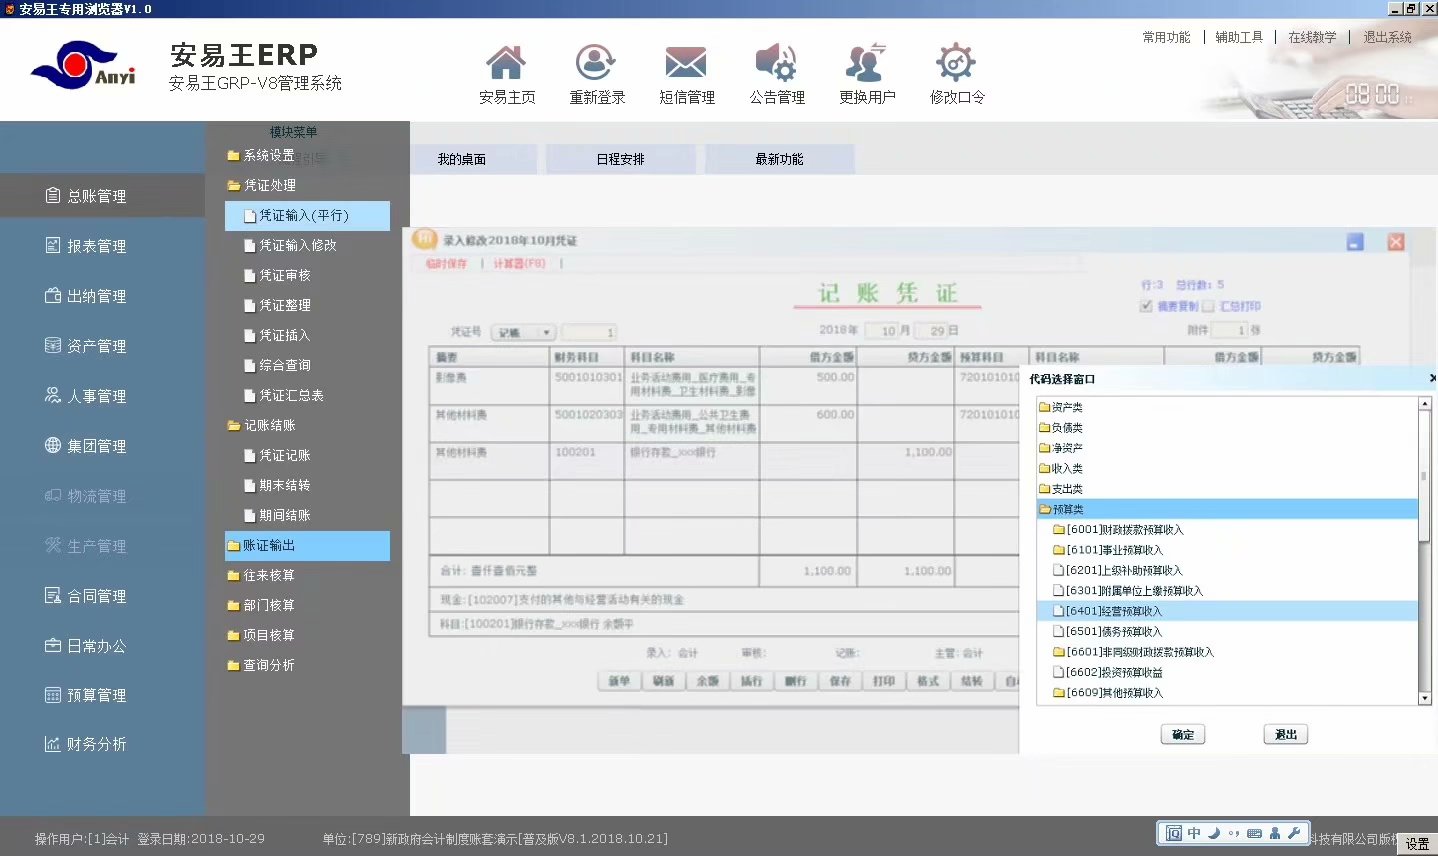The height and width of the screenshot is (856, 1438).
Task: Open 修改口令 gear icon
Action: 956,63
